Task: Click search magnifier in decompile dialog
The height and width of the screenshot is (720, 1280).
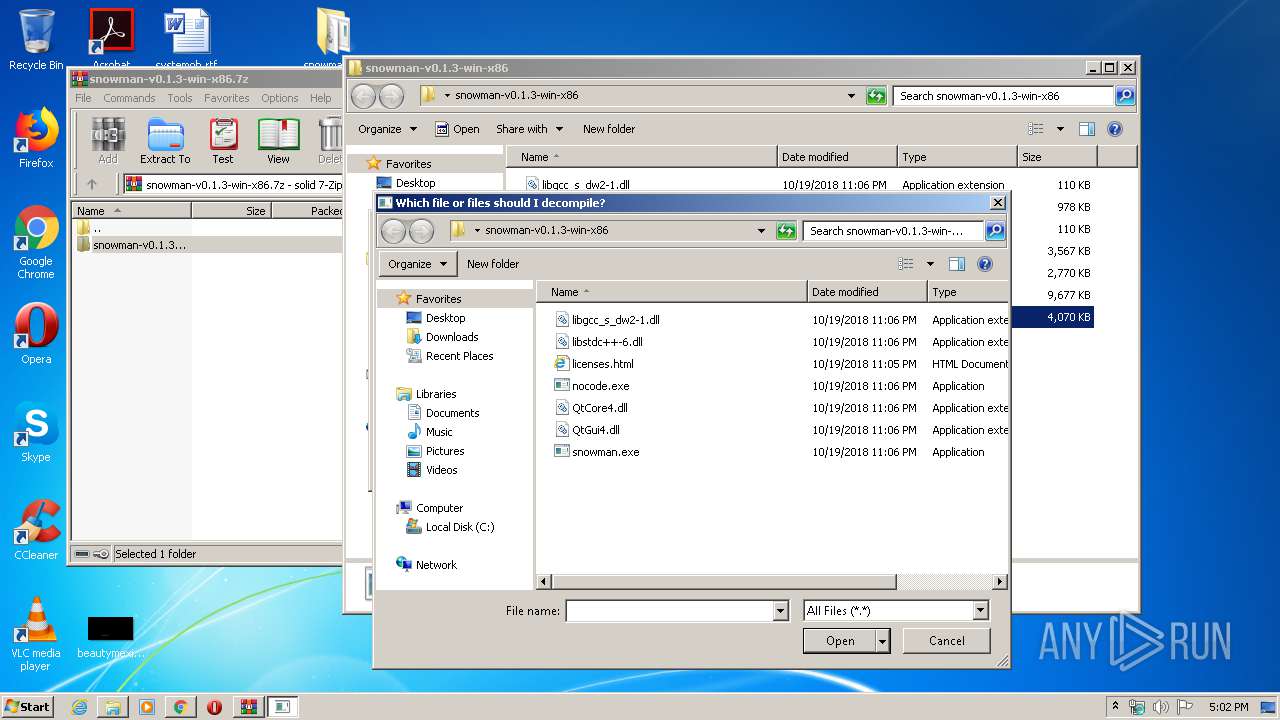Action: click(x=994, y=230)
